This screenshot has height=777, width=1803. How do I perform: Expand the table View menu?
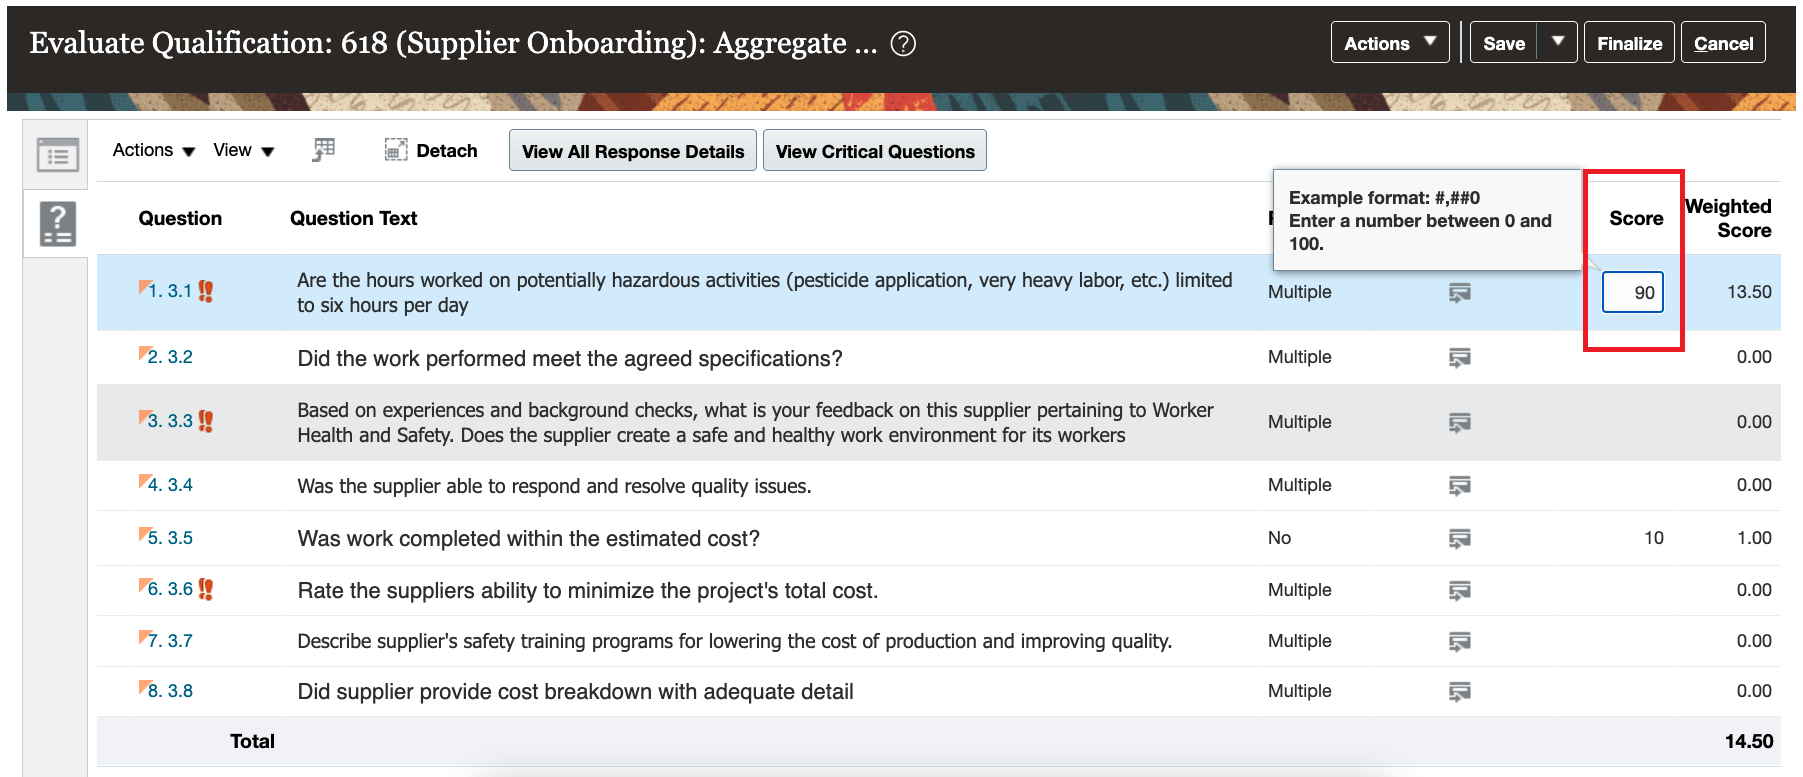tap(244, 150)
